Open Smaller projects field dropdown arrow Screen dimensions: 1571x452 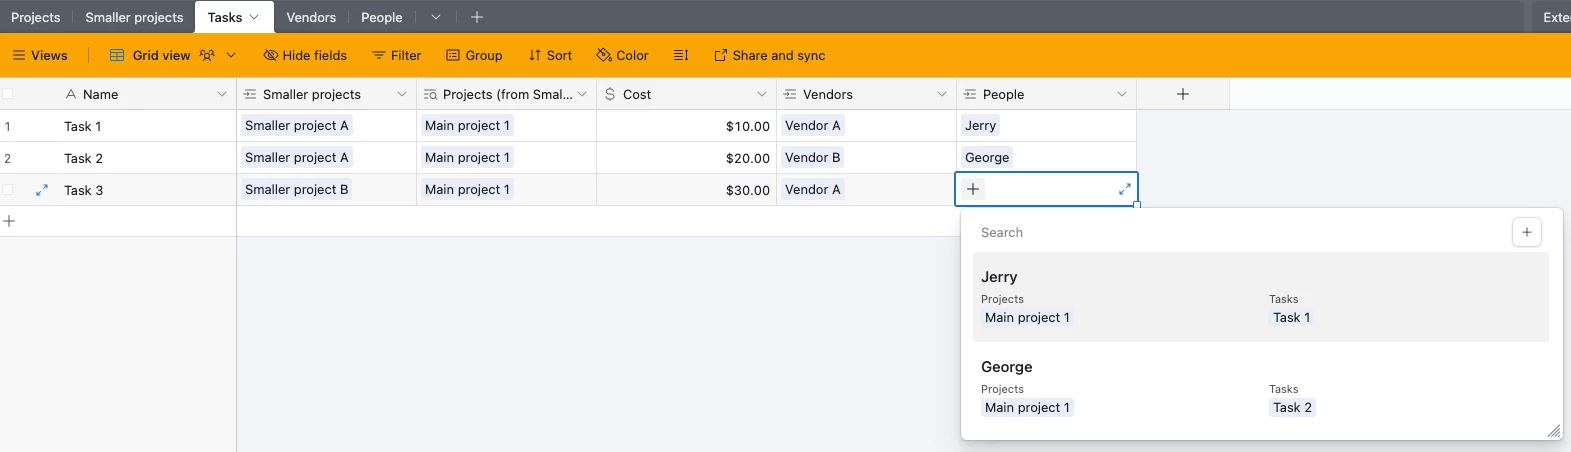(402, 94)
